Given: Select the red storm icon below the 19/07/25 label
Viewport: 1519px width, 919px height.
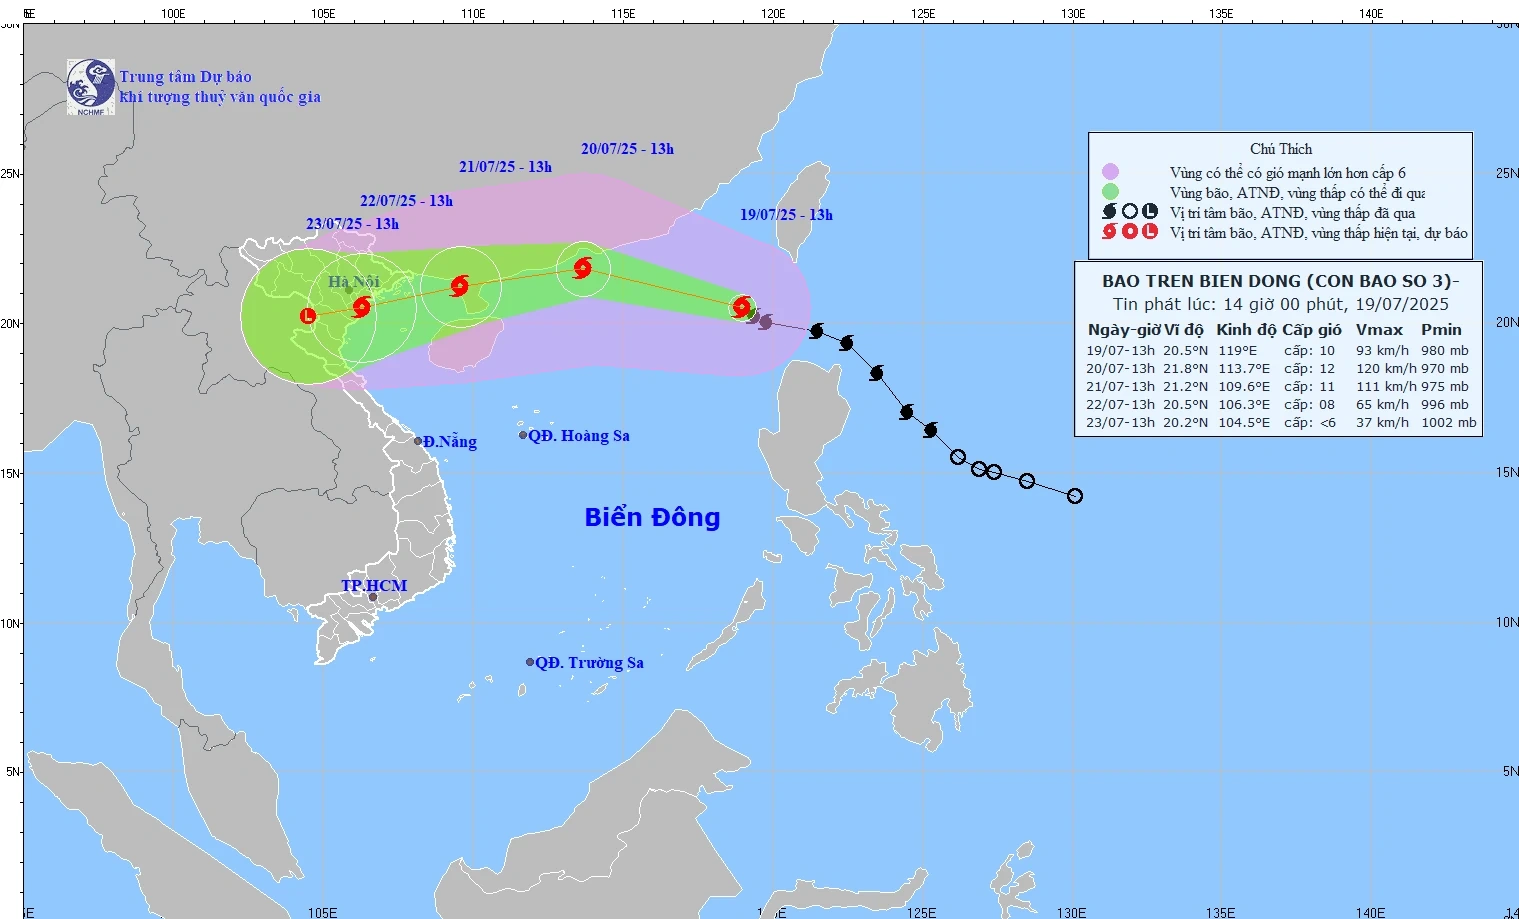Looking at the screenshot, I should pyautogui.click(x=741, y=307).
